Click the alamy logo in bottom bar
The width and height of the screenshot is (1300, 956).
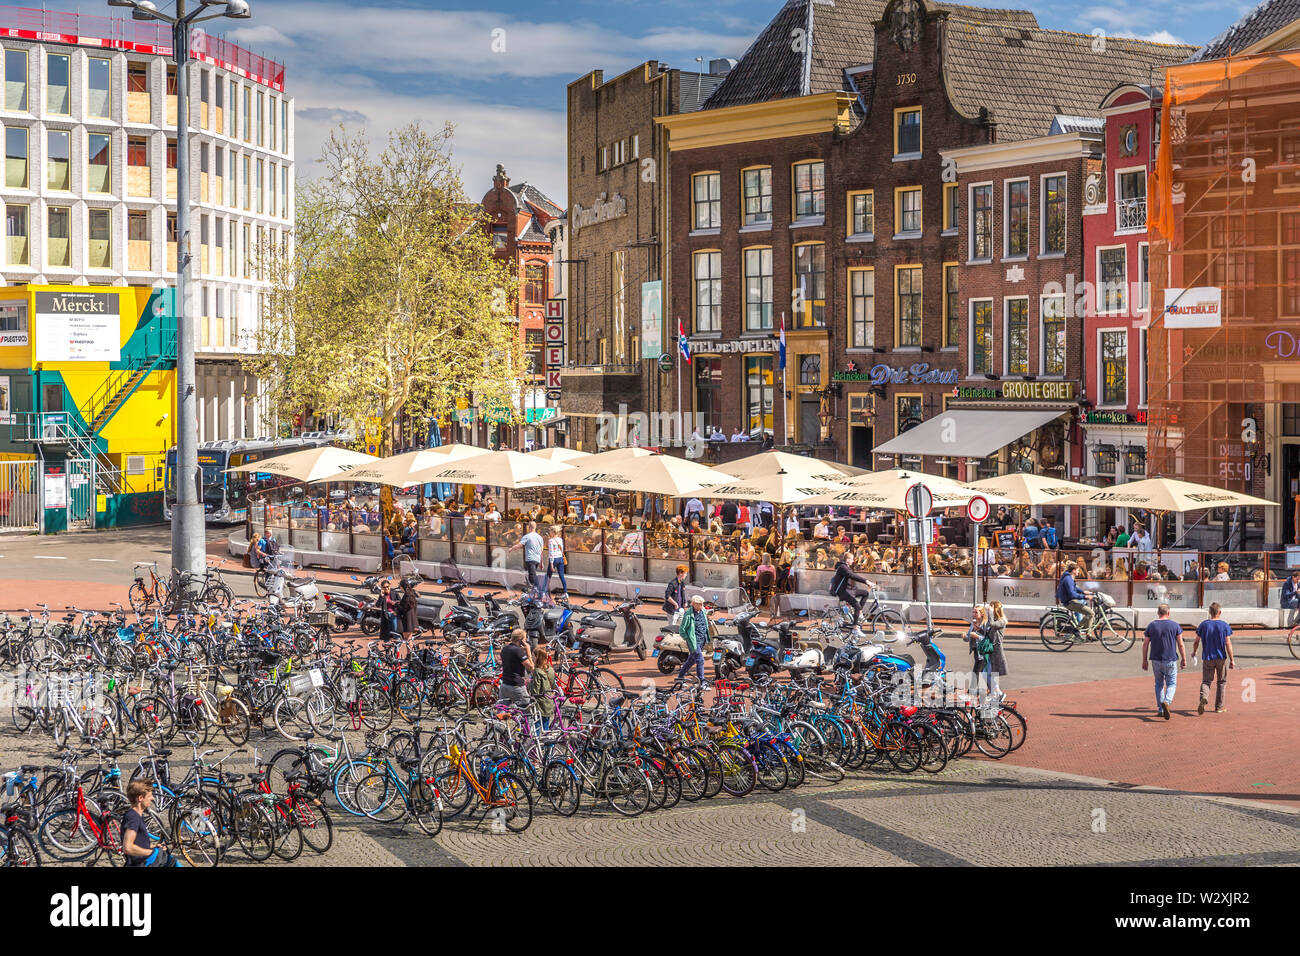tap(101, 911)
